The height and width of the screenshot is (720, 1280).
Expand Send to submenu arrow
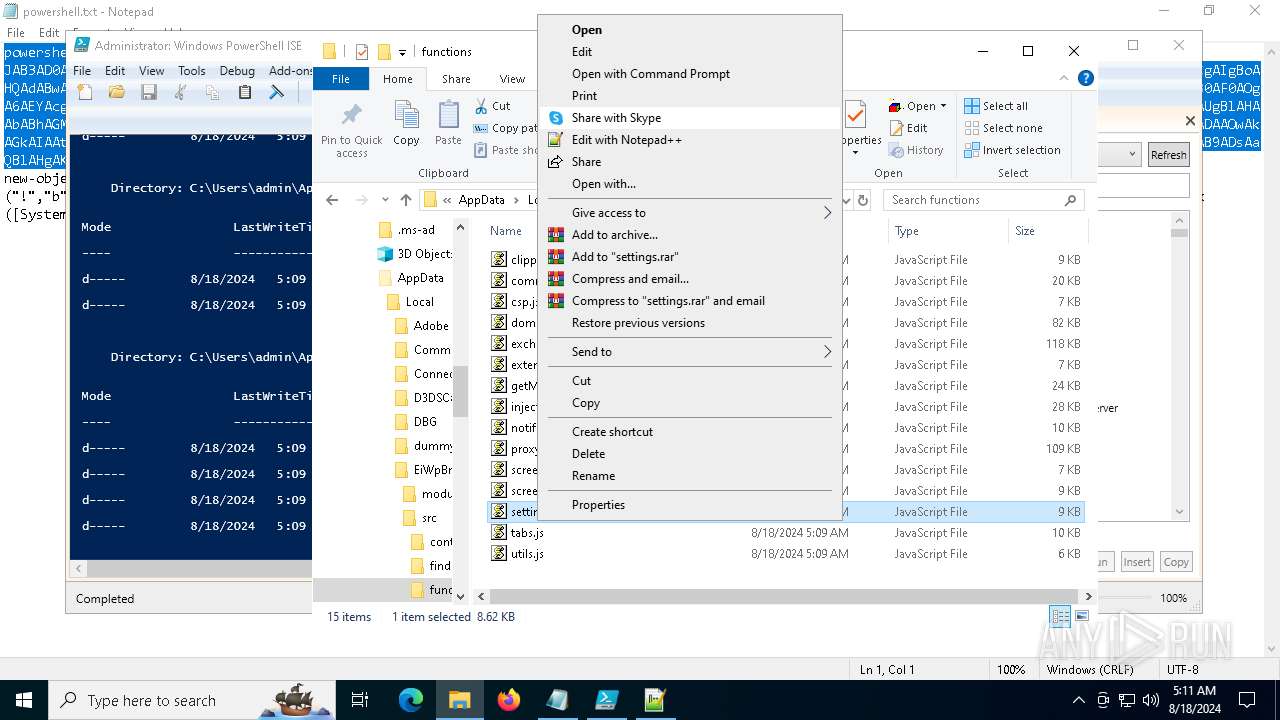coord(827,352)
